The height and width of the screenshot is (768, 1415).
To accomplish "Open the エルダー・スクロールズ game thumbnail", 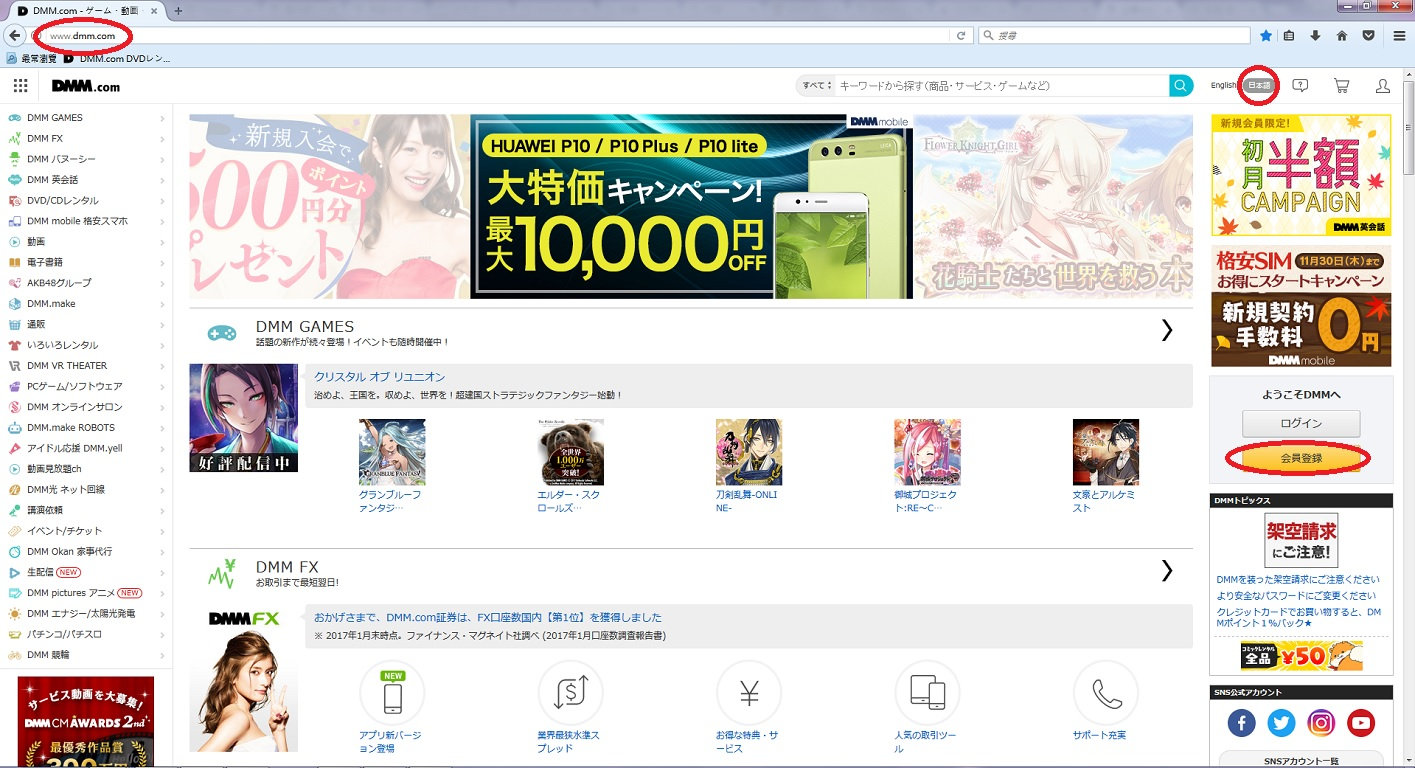I will pyautogui.click(x=570, y=452).
